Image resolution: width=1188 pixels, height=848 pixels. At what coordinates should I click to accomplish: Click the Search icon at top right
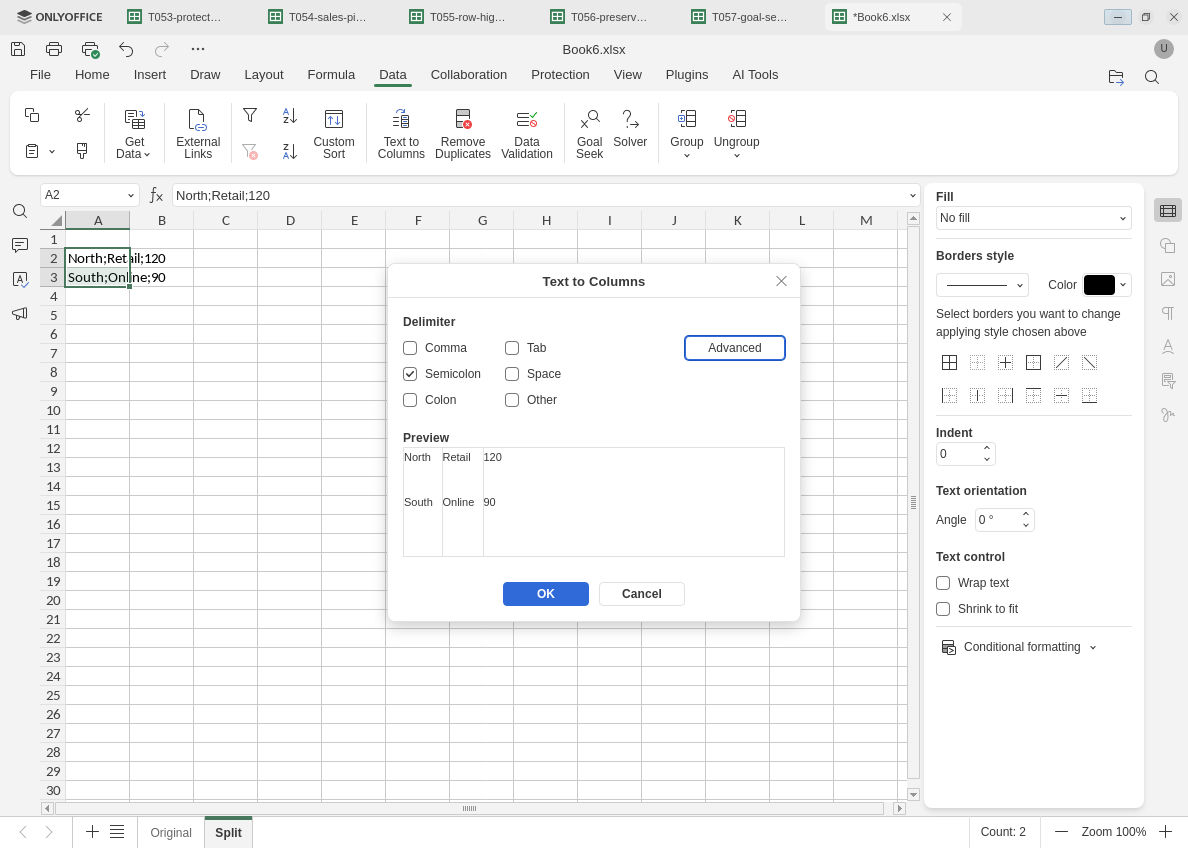(x=1152, y=77)
